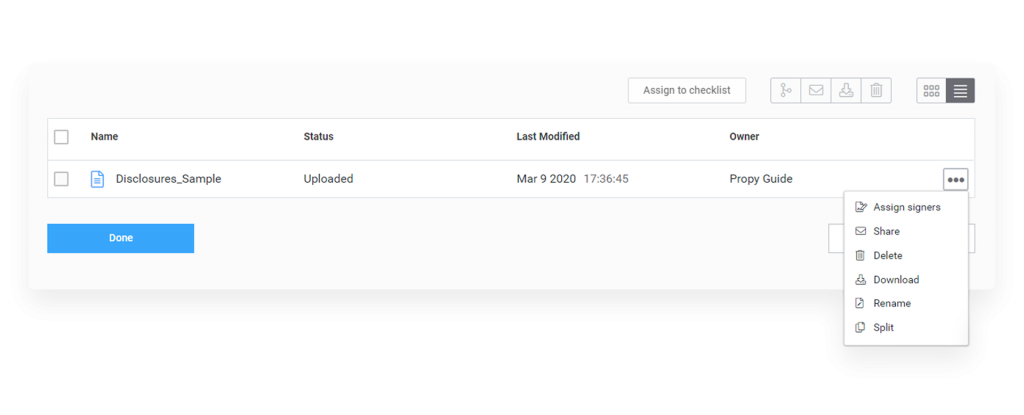Open the three-dot row actions menu

[956, 180]
